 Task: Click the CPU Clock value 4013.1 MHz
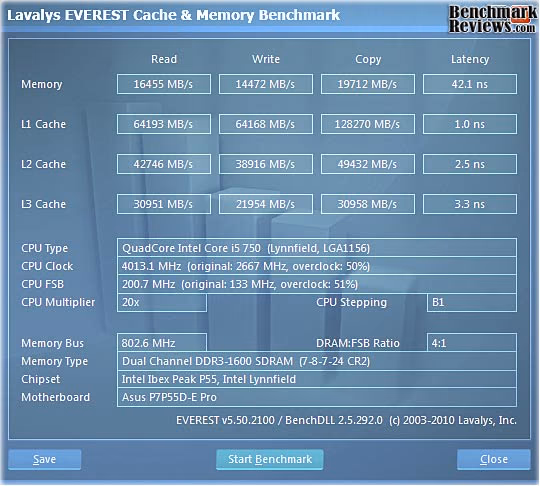coord(316,266)
